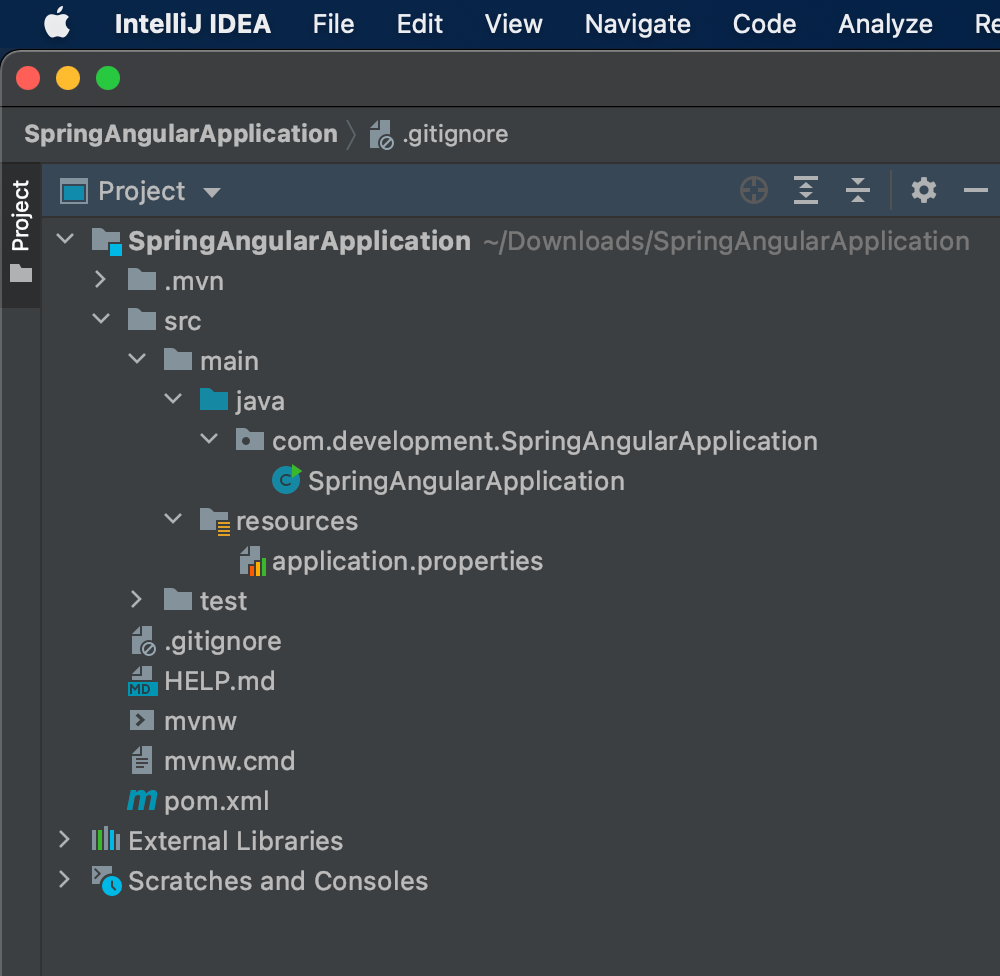This screenshot has height=976, width=1000.
Task: Click the Collapse All icon
Action: click(858, 190)
